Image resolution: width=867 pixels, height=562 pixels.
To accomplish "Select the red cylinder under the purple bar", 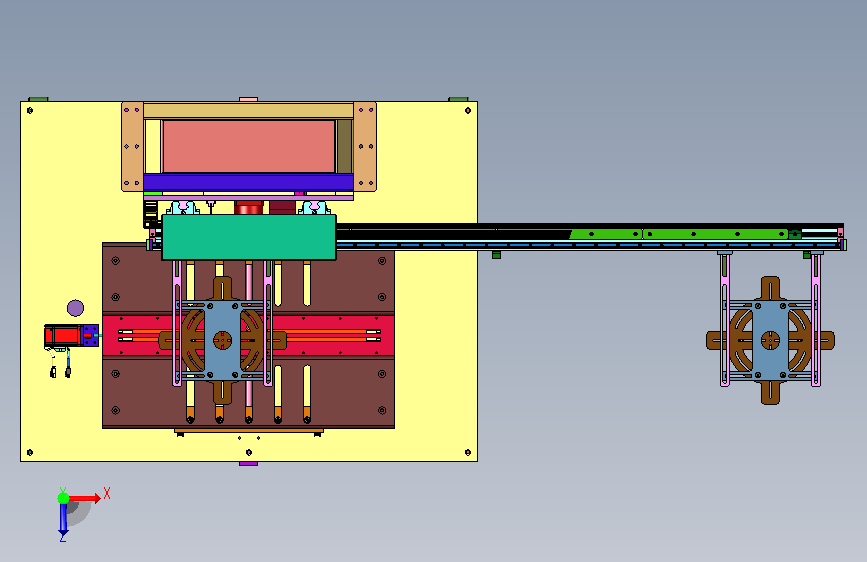I will pyautogui.click(x=249, y=208).
